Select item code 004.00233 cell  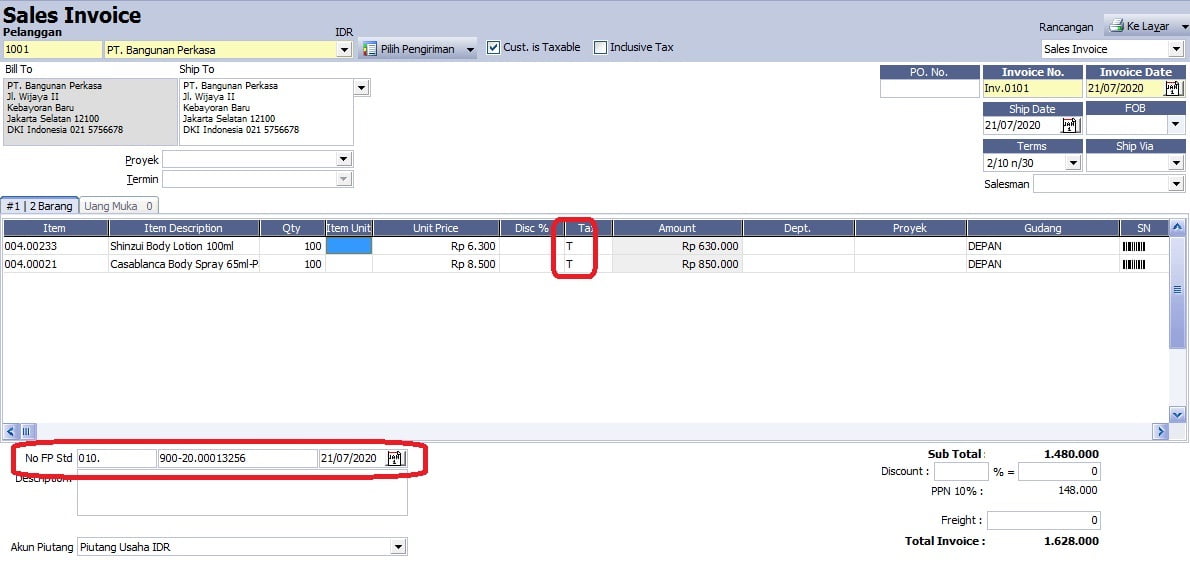(55, 246)
